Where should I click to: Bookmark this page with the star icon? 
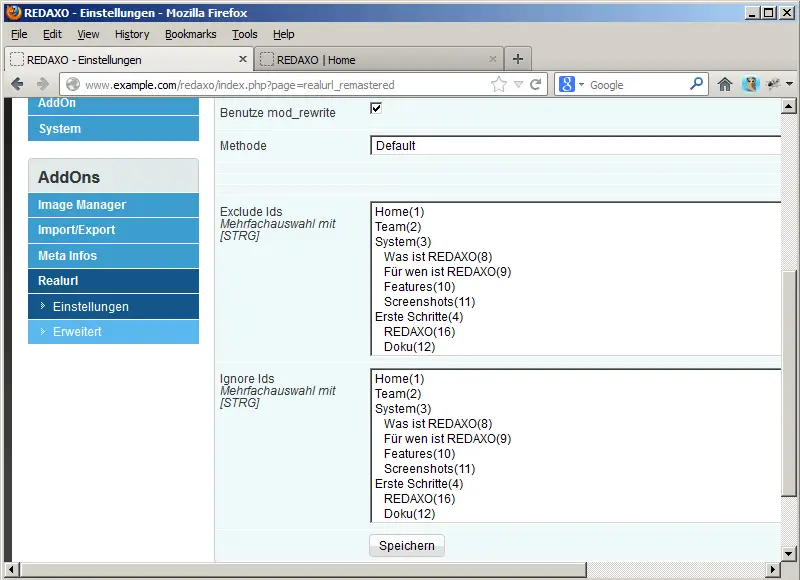click(x=499, y=84)
